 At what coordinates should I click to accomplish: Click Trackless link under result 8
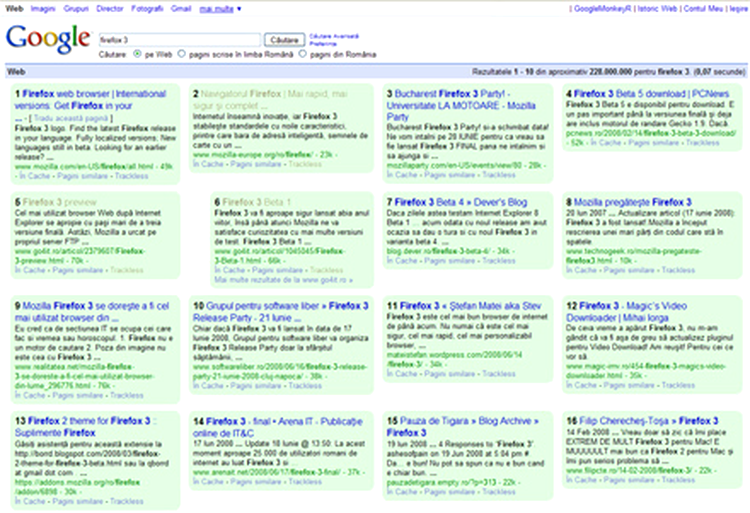coord(678,271)
